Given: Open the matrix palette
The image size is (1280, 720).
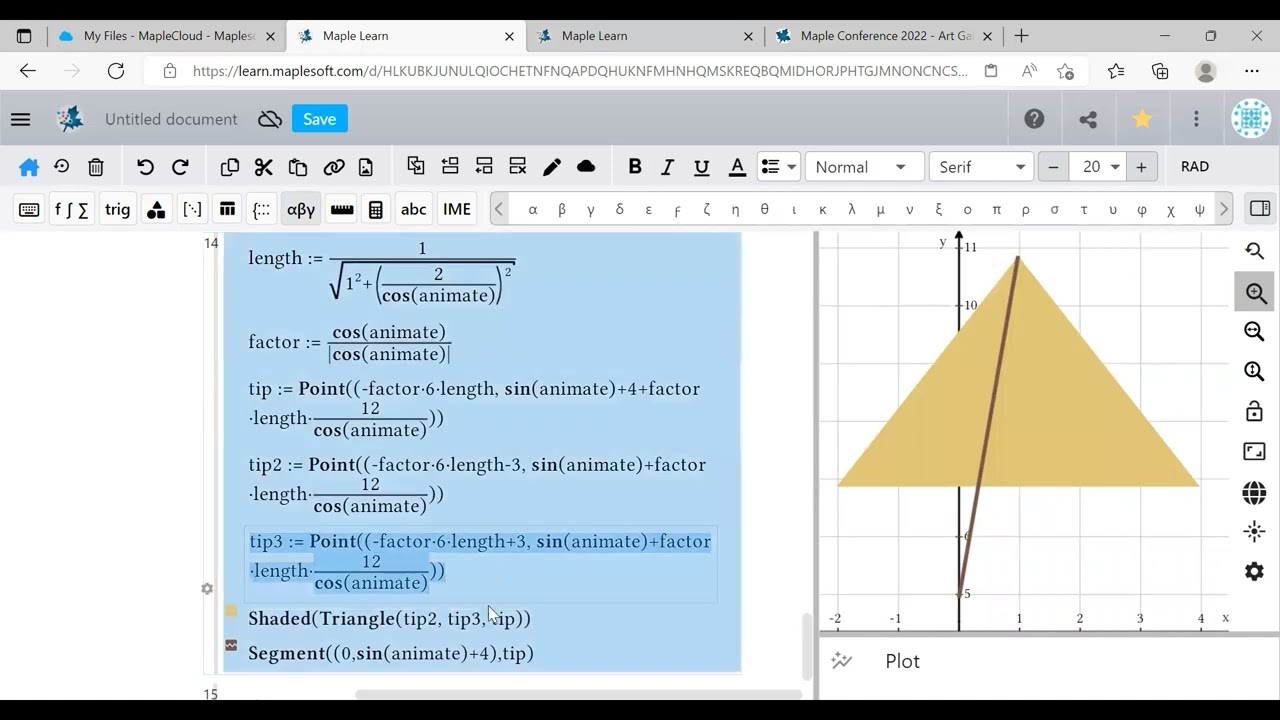Looking at the screenshot, I should [x=192, y=210].
